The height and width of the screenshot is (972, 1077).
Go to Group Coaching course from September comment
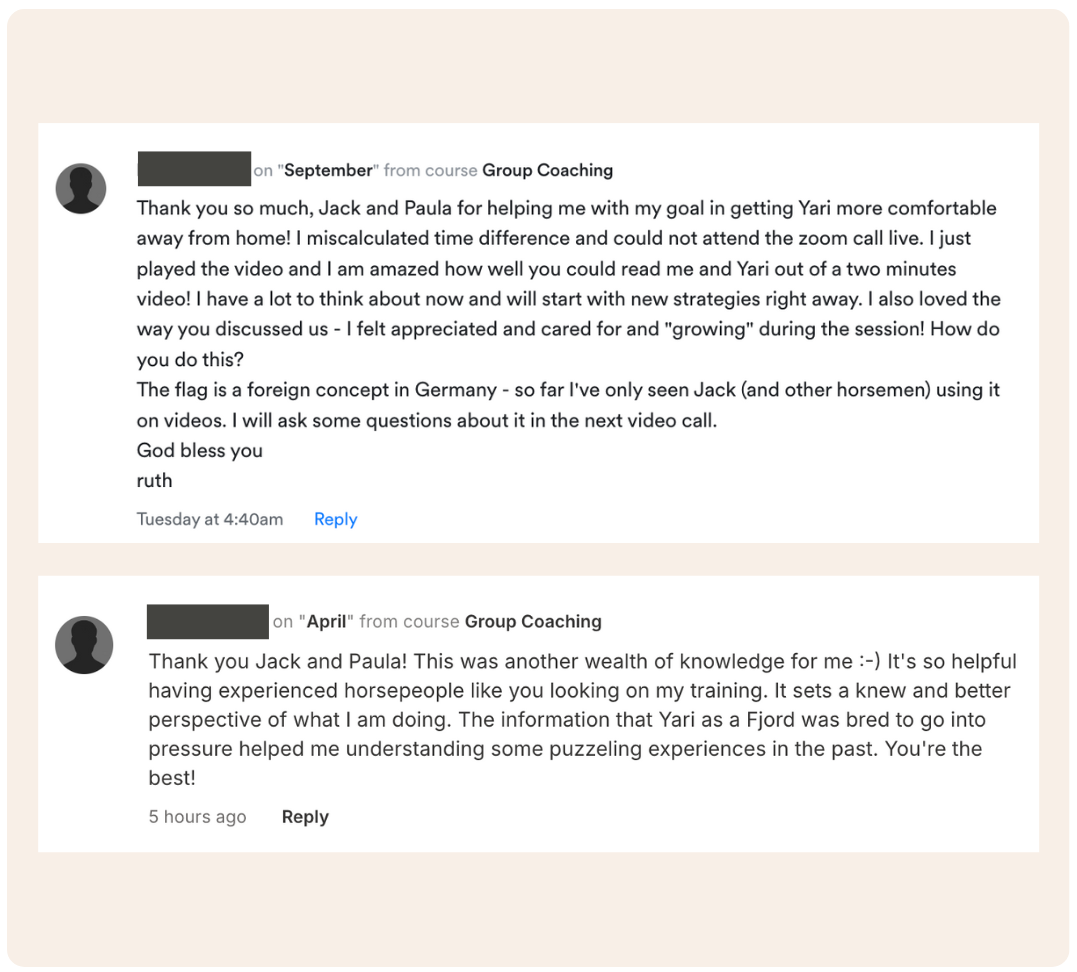point(547,170)
